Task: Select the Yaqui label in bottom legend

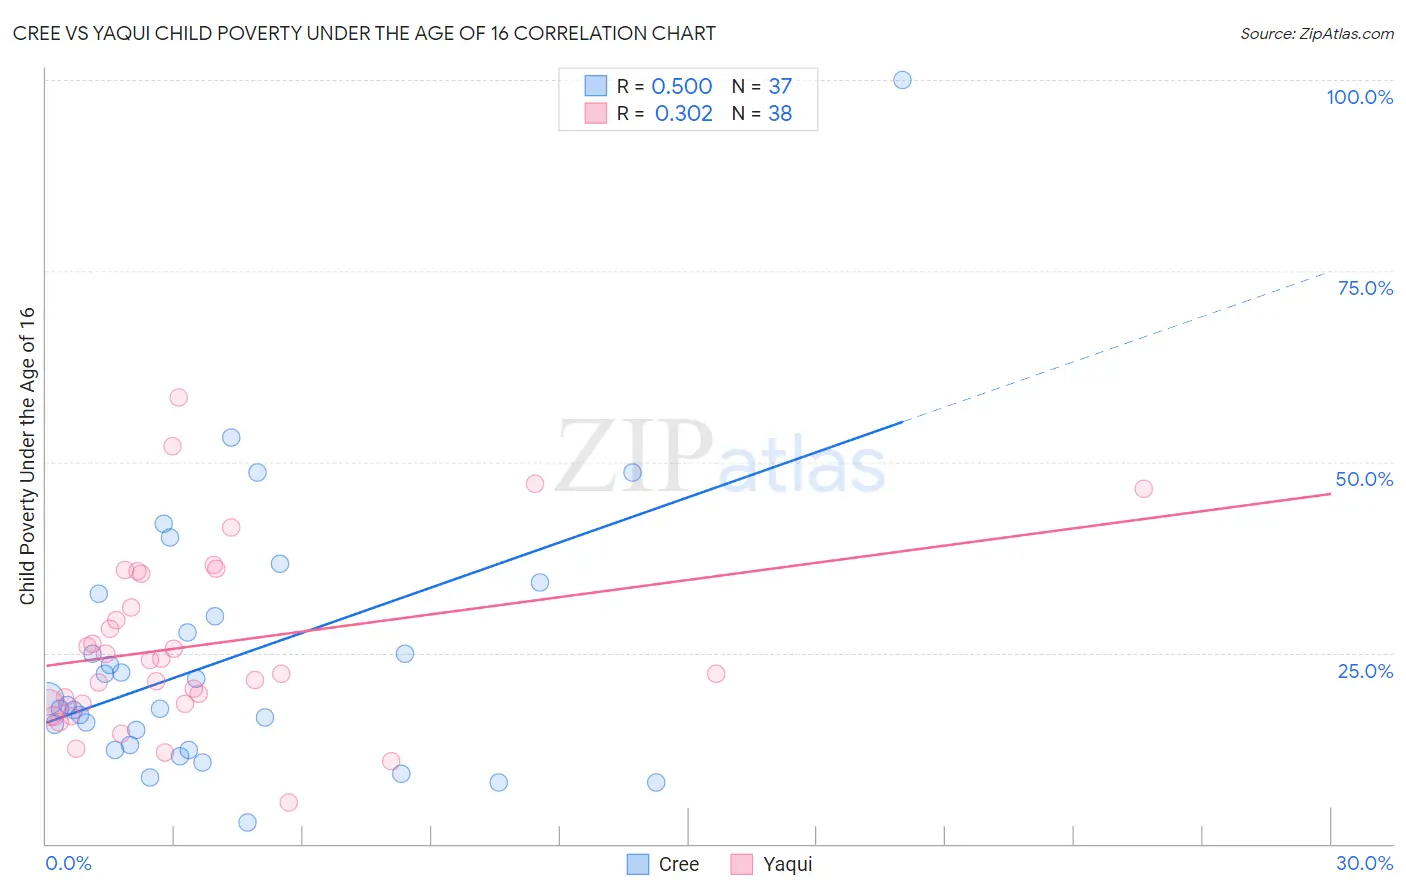Action: tap(788, 864)
